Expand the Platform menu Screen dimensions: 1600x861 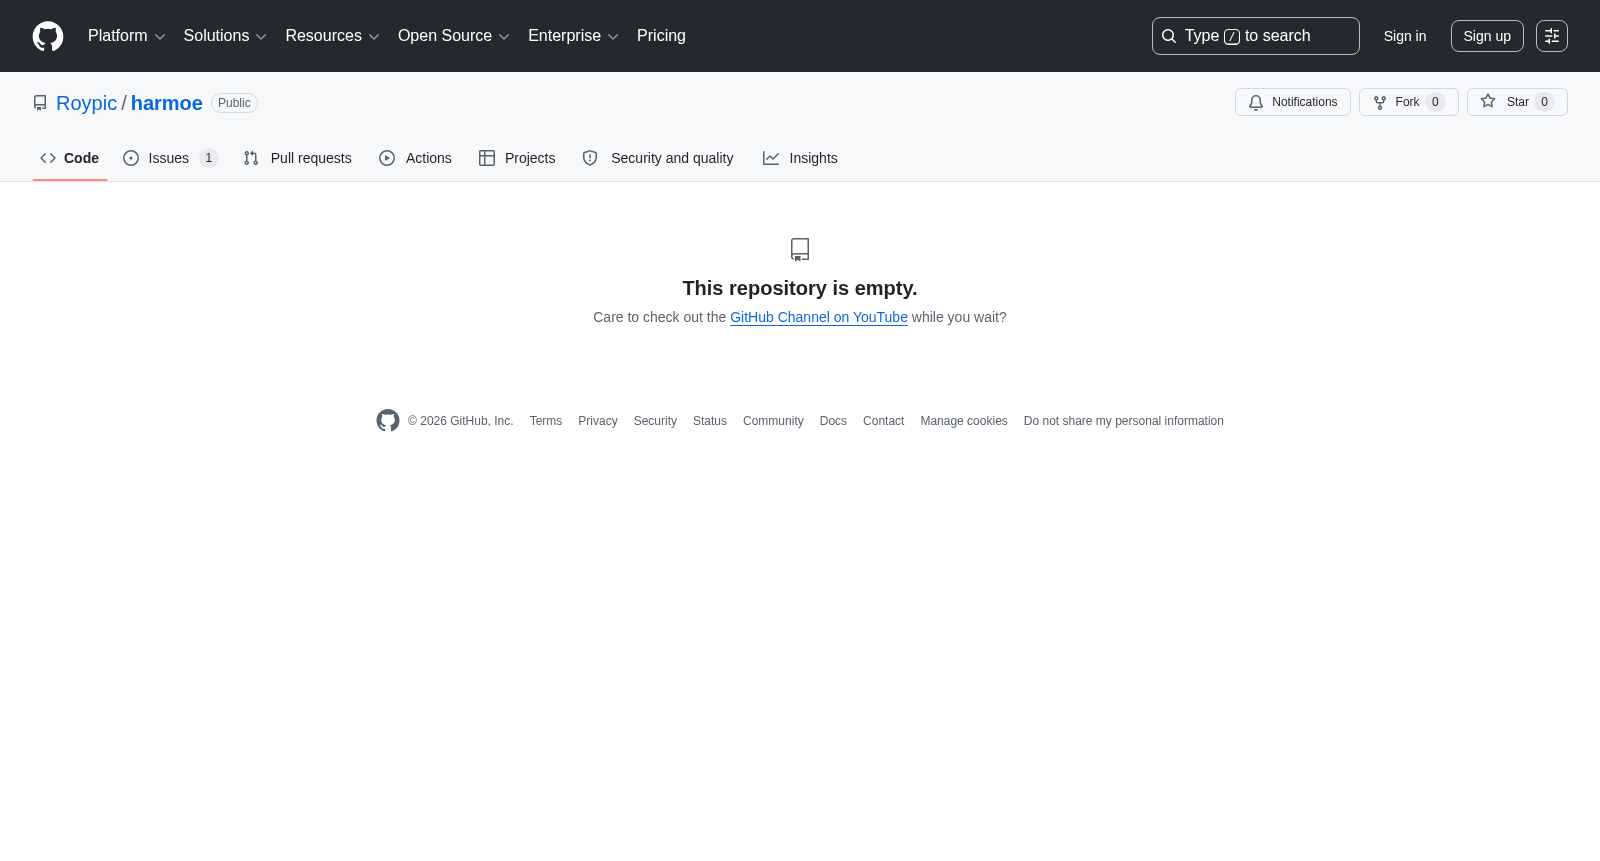click(127, 36)
